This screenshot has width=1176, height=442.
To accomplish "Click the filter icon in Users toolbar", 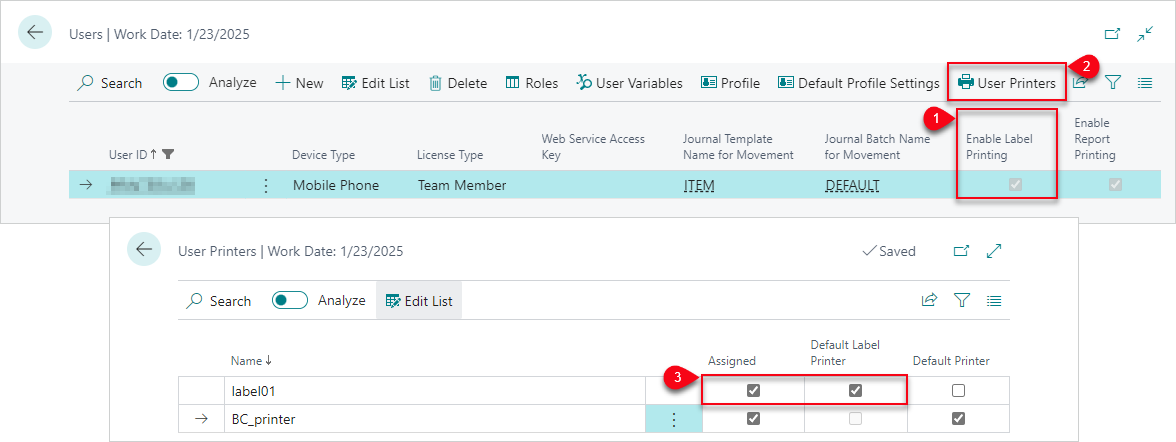I will pyautogui.click(x=1112, y=83).
